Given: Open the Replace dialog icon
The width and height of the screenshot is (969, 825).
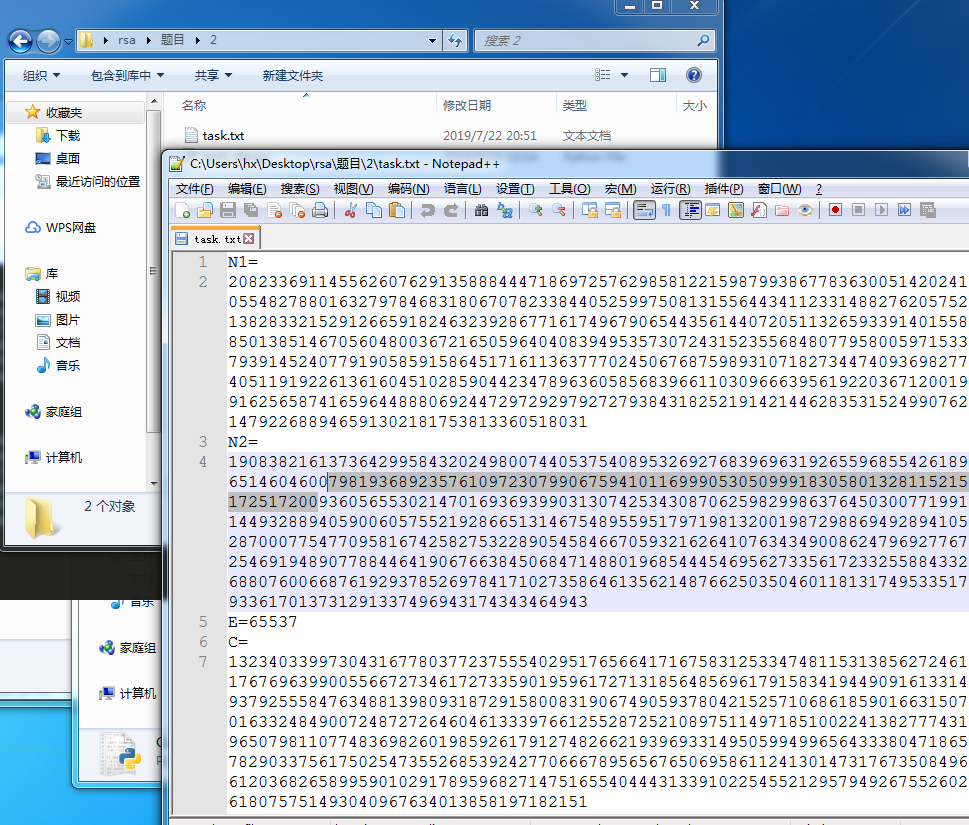Looking at the screenshot, I should pyautogui.click(x=505, y=211).
